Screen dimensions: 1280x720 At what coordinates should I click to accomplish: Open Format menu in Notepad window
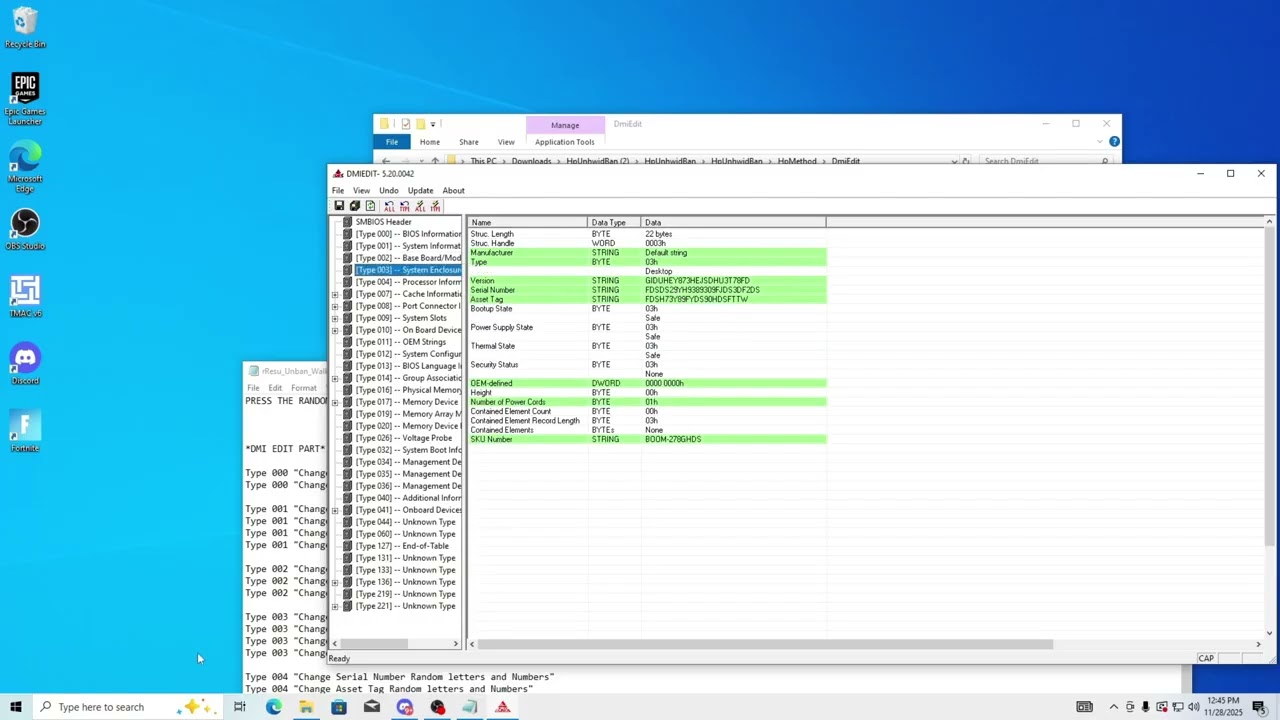click(303, 388)
